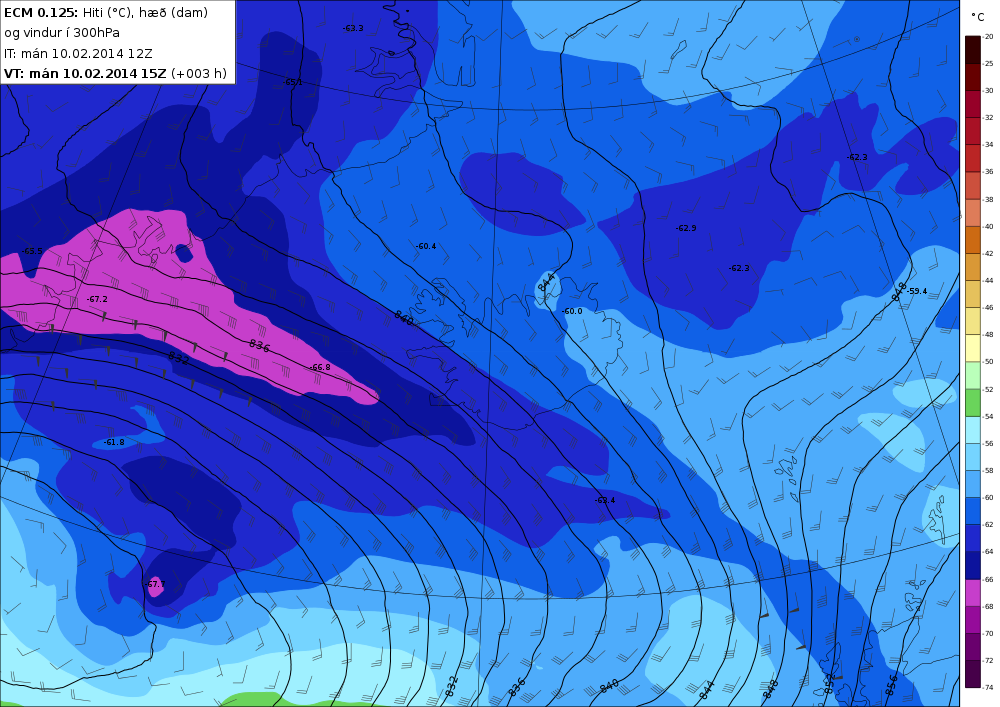The image size is (1000, 707).
Task: Click the -74 legend scale label
Action: pyautogui.click(x=988, y=687)
